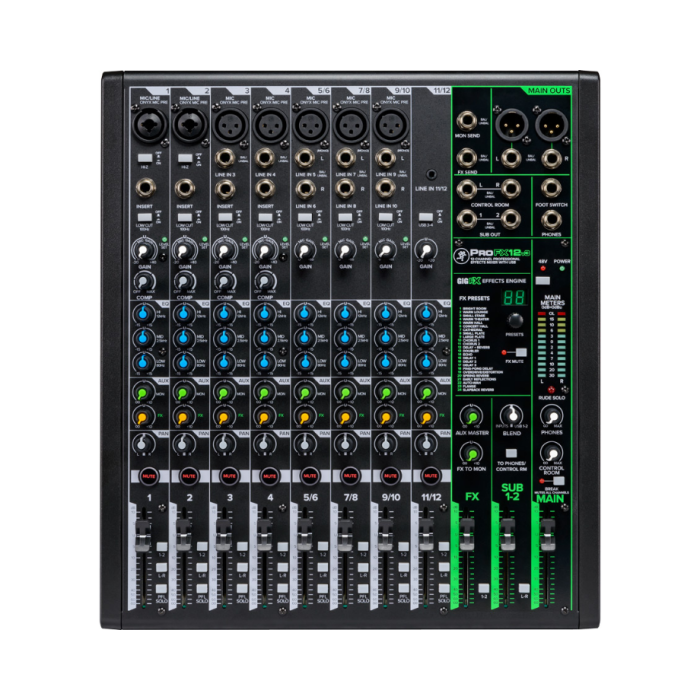Click the FX TO MON knob

click(x=472, y=454)
